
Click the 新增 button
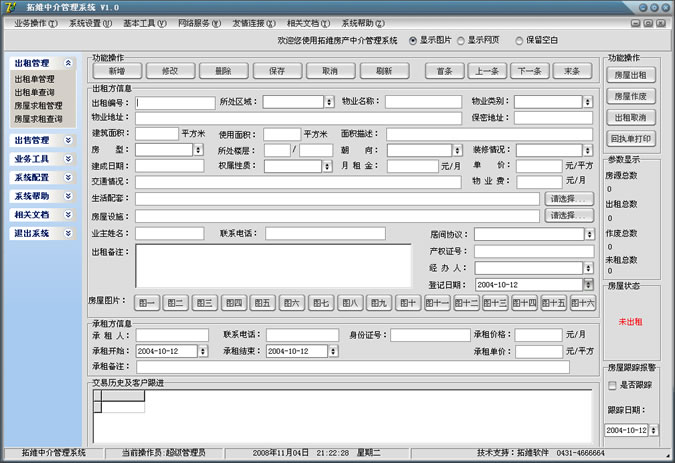[x=117, y=71]
